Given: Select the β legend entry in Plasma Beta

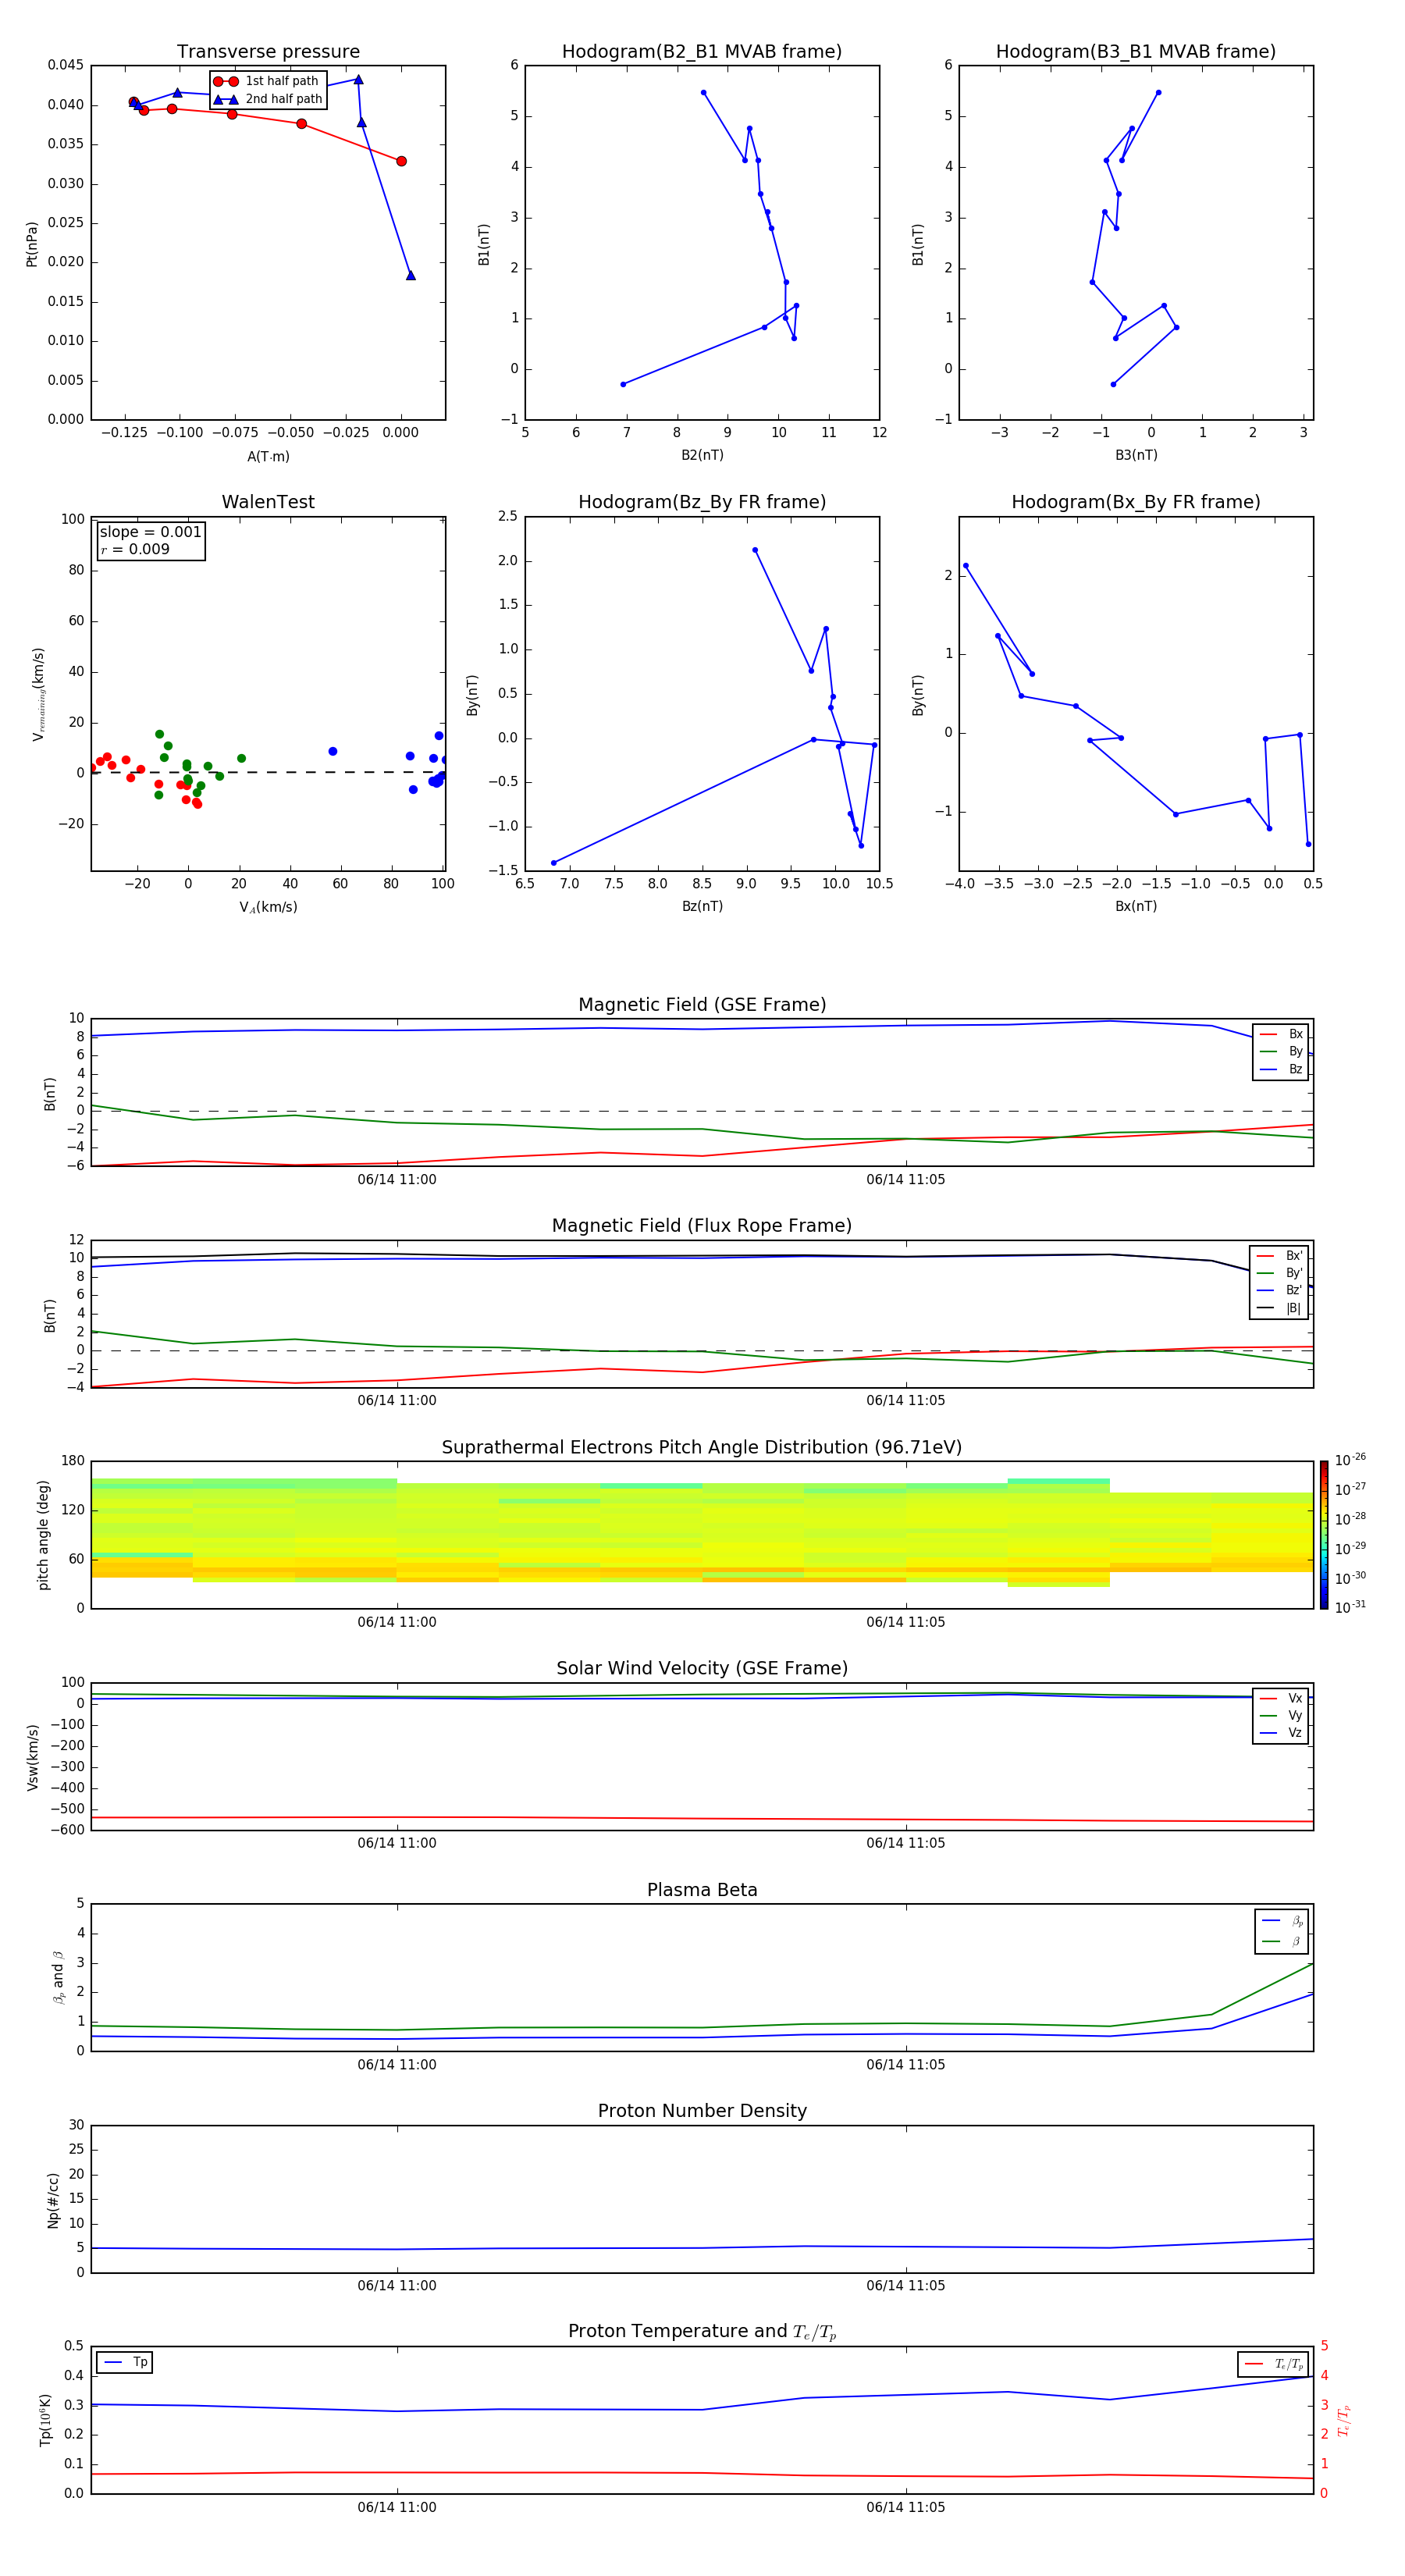Looking at the screenshot, I should (x=1282, y=1941).
